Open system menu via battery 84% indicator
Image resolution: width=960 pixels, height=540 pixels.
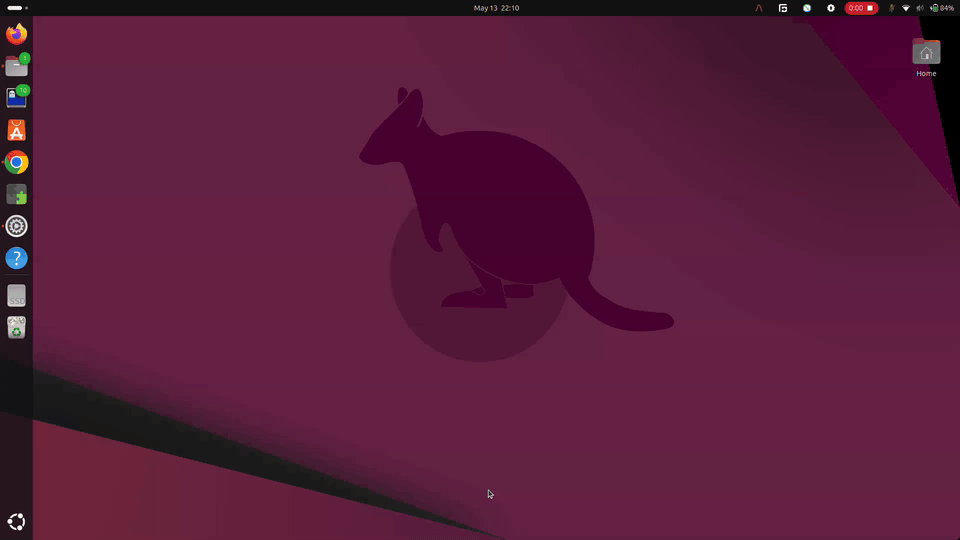coord(942,8)
